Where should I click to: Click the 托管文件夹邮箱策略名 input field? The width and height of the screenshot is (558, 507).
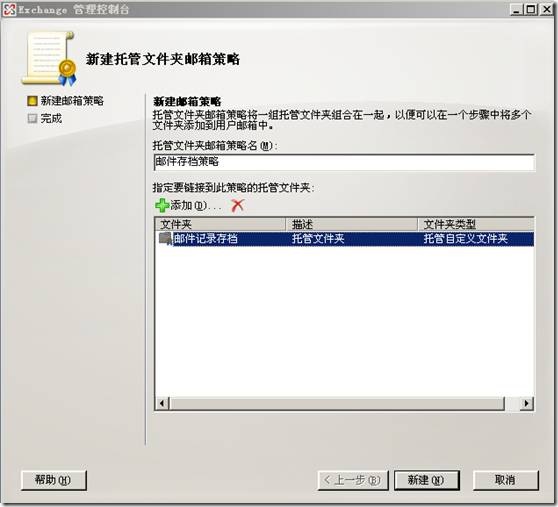pos(344,162)
